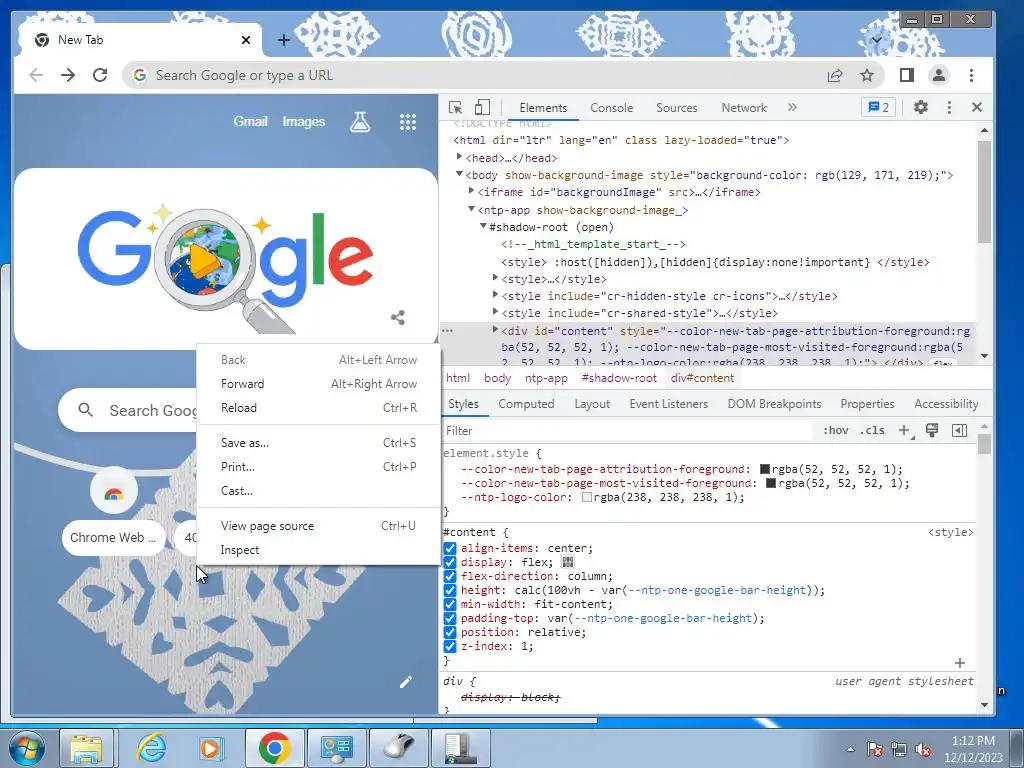Select Inspect in the context menu
Viewport: 1024px width, 768px height.
pos(319,550)
